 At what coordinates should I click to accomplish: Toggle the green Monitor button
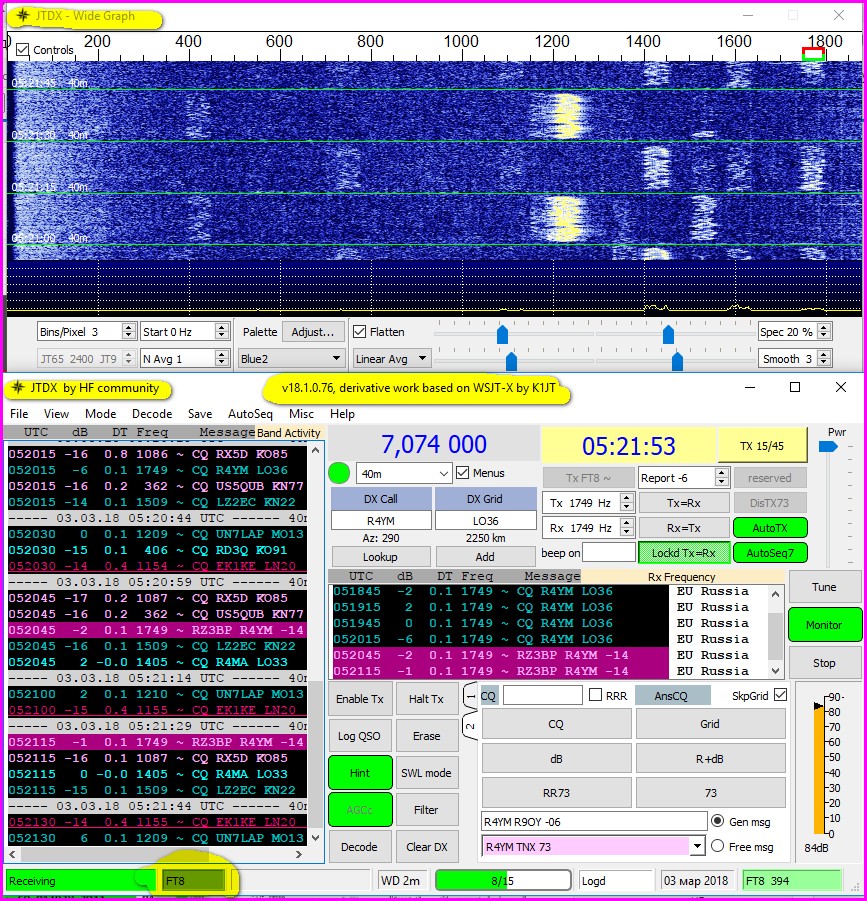824,625
